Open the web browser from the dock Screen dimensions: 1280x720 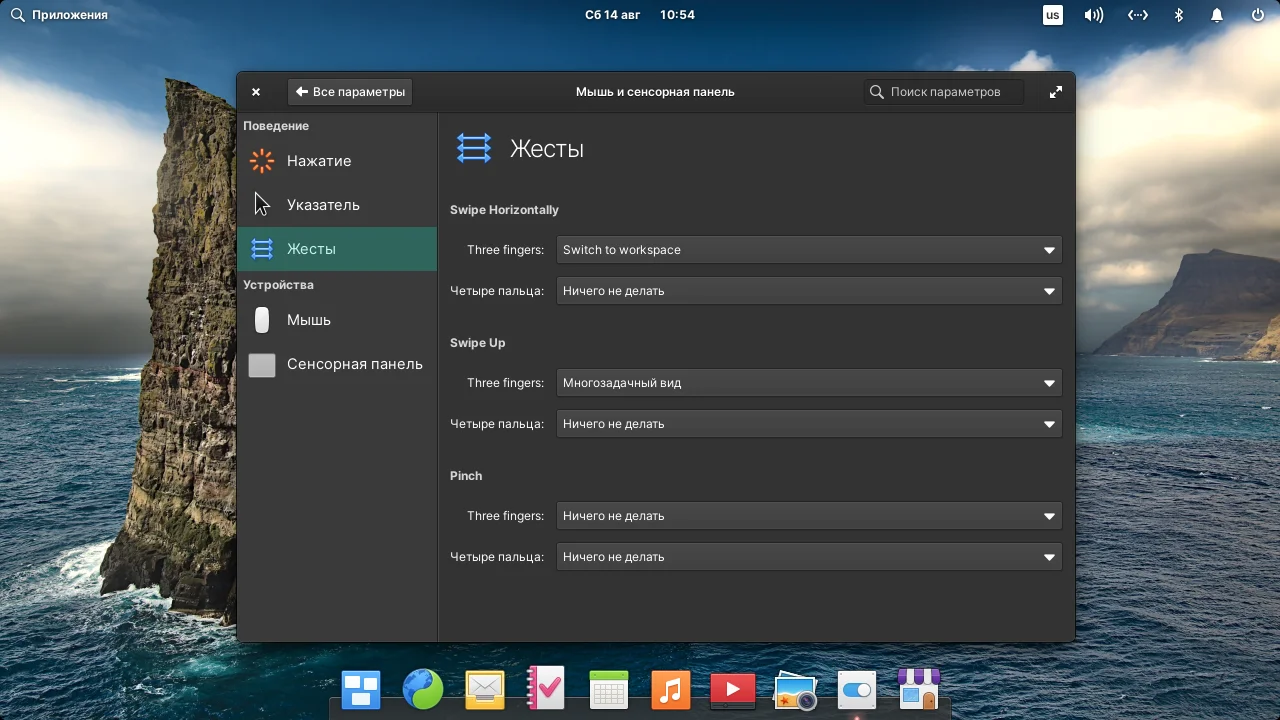(422, 689)
